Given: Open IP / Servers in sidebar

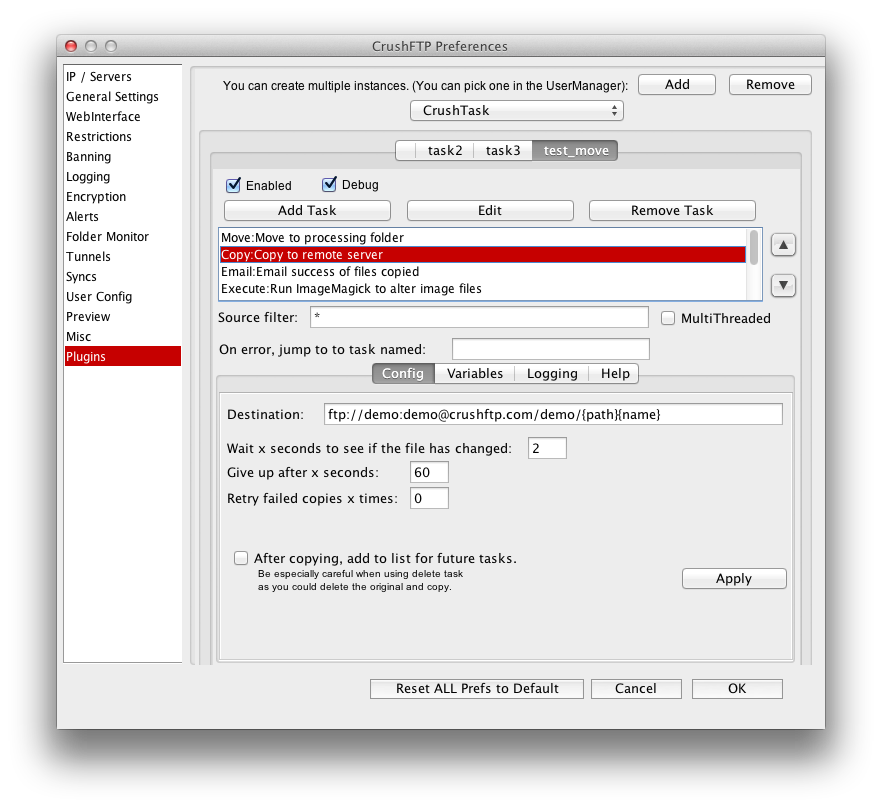Looking at the screenshot, I should pos(123,77).
